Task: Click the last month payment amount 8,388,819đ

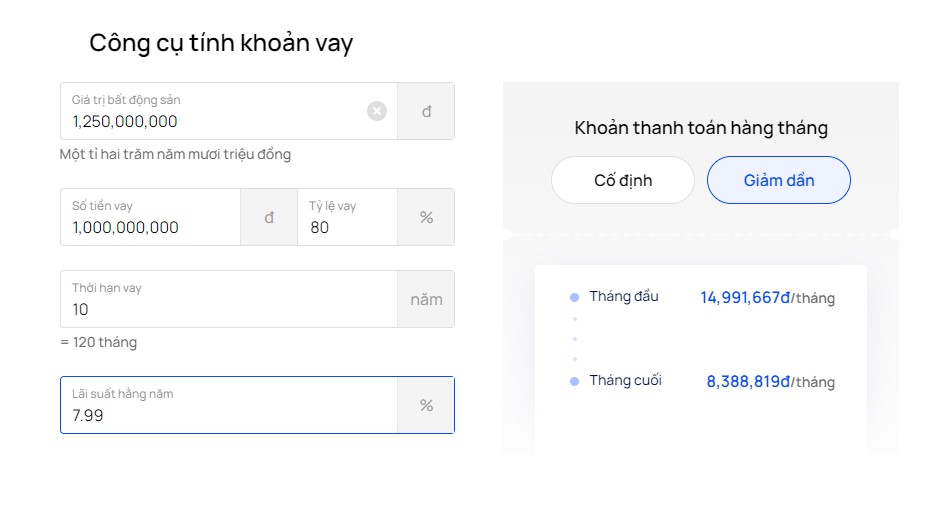Action: [x=748, y=382]
